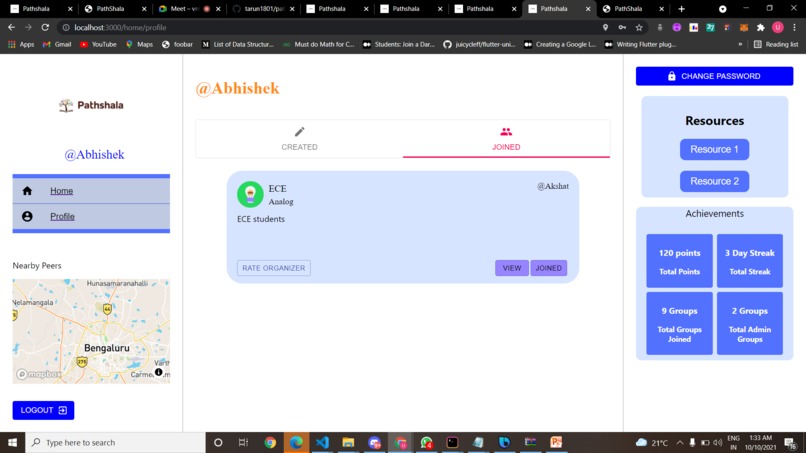Viewport: 806px width, 453px height.
Task: Switch to the Created tab
Action: (299, 139)
